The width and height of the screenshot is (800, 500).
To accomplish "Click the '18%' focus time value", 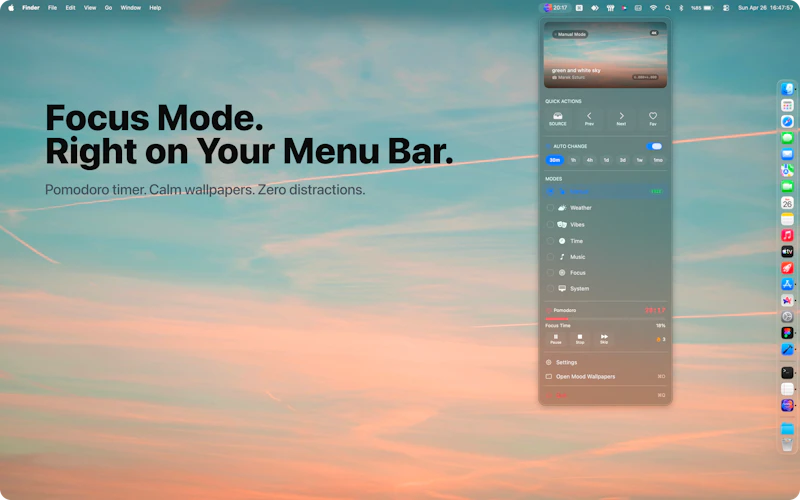I will click(x=661, y=326).
